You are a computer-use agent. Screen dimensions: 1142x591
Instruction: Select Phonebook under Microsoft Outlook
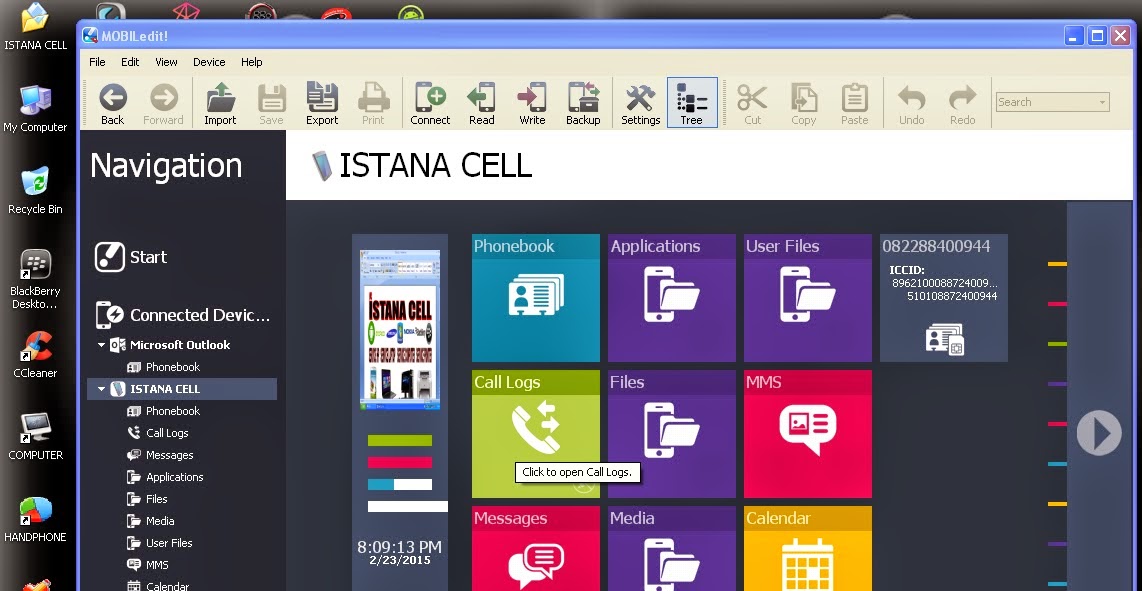164,367
